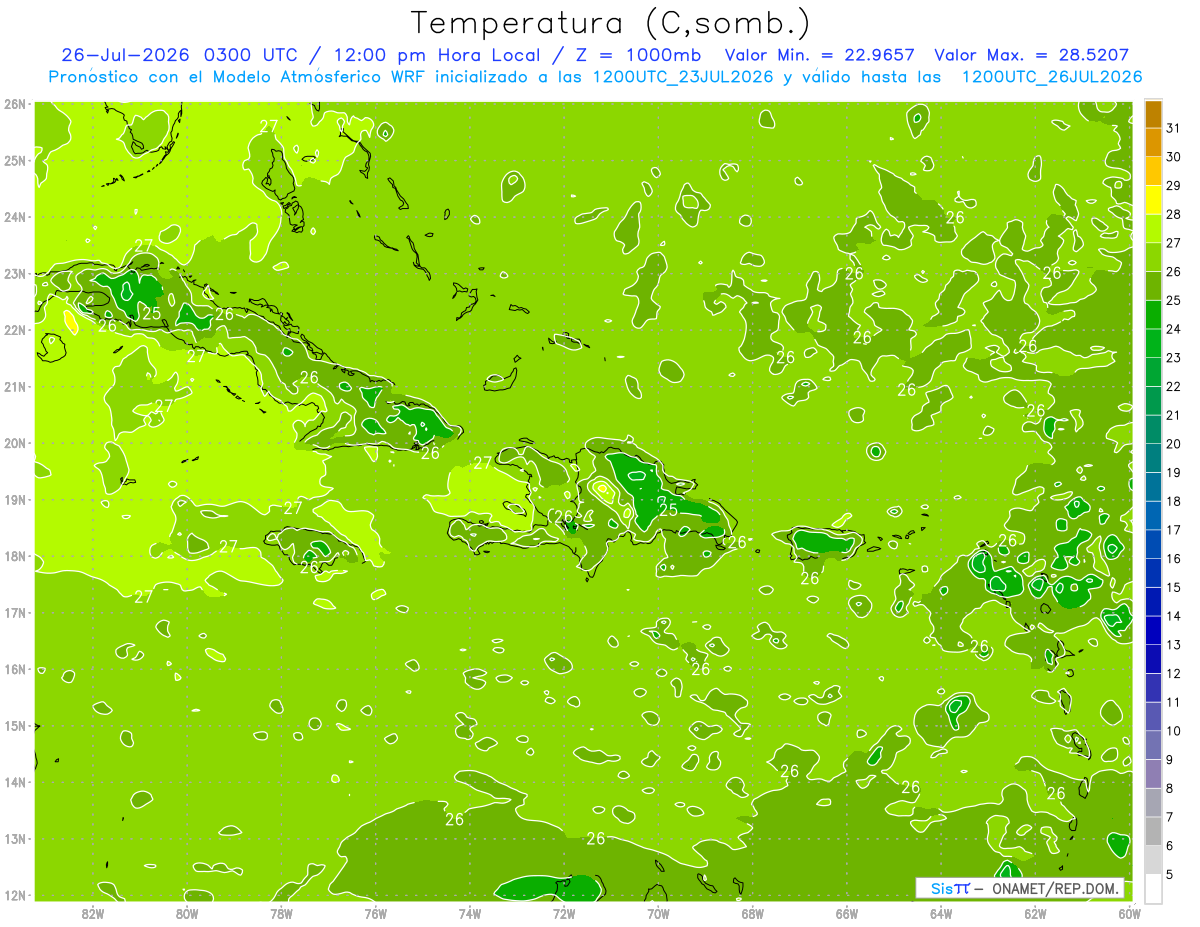Click the 'Valor Max. = 28.5207' text
Image resolution: width=1200 pixels, height=927 pixels.
point(1031,55)
